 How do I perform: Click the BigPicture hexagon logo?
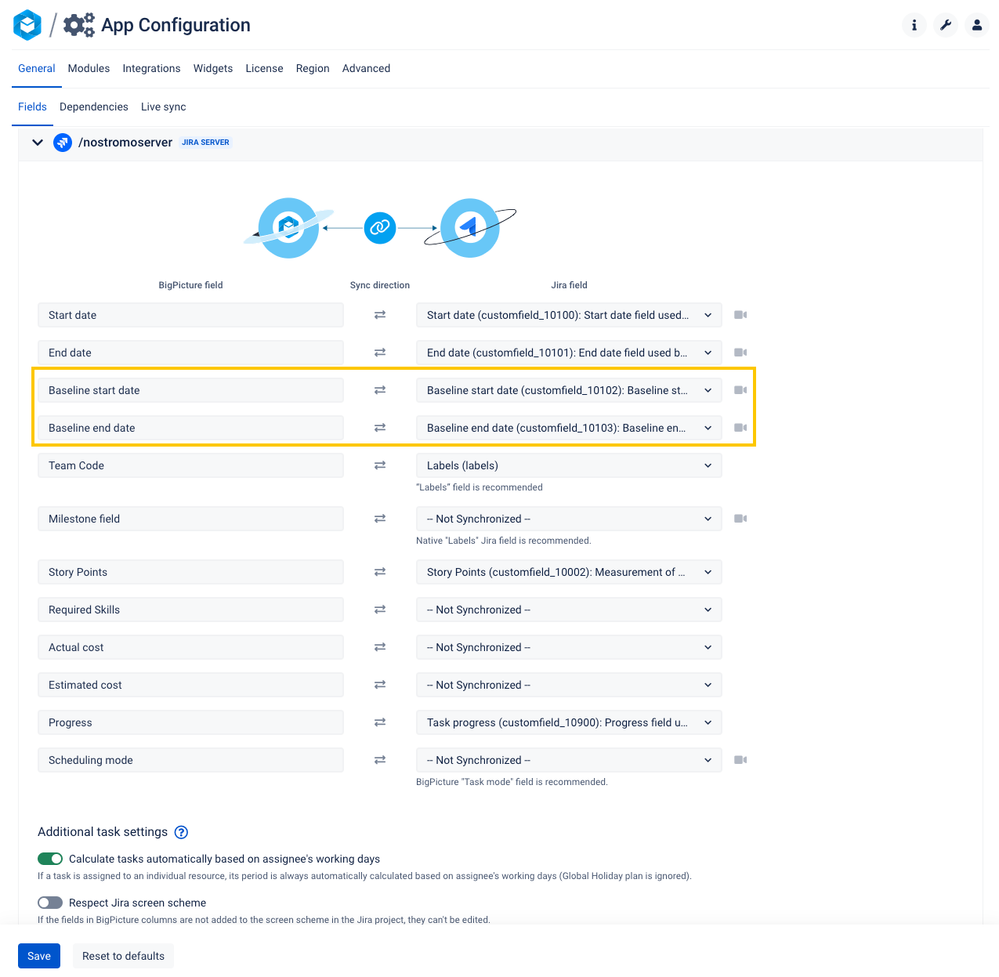pos(27,25)
